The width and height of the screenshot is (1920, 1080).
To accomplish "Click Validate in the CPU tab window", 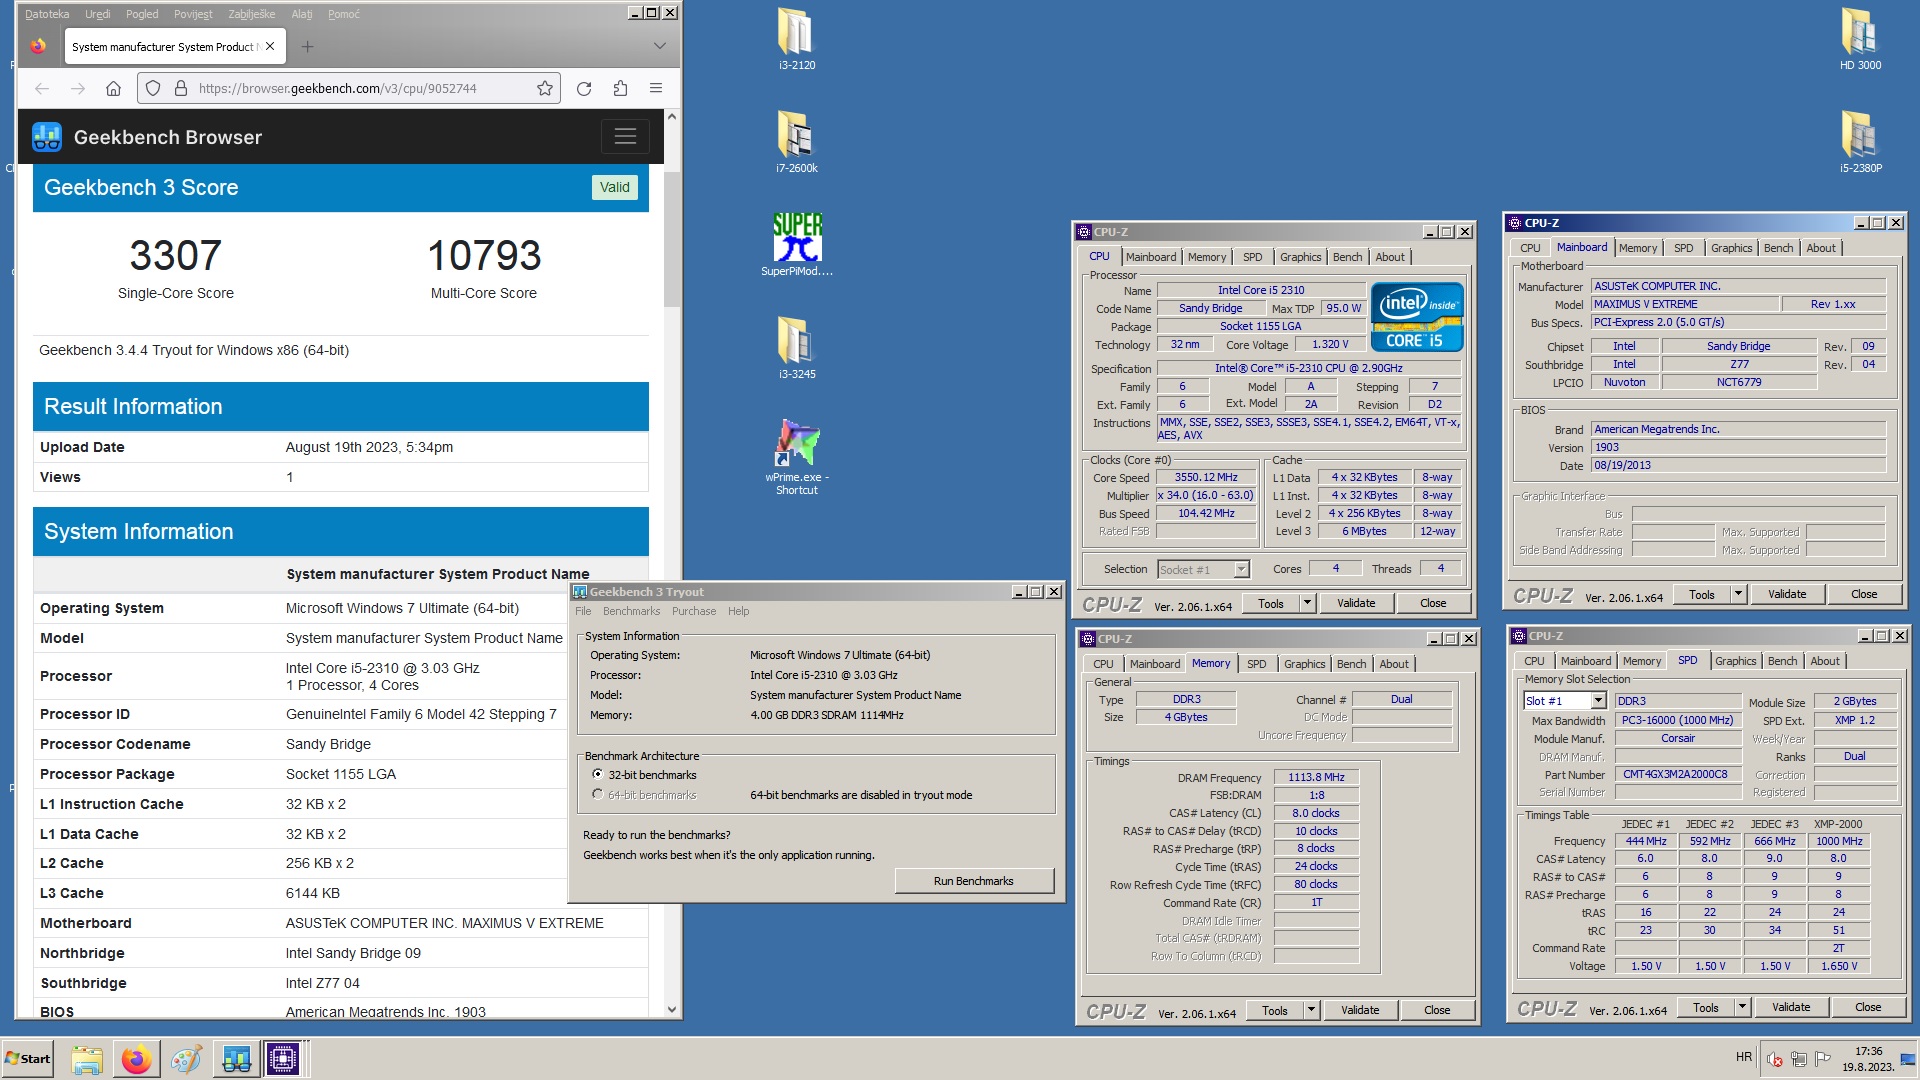I will [1356, 603].
